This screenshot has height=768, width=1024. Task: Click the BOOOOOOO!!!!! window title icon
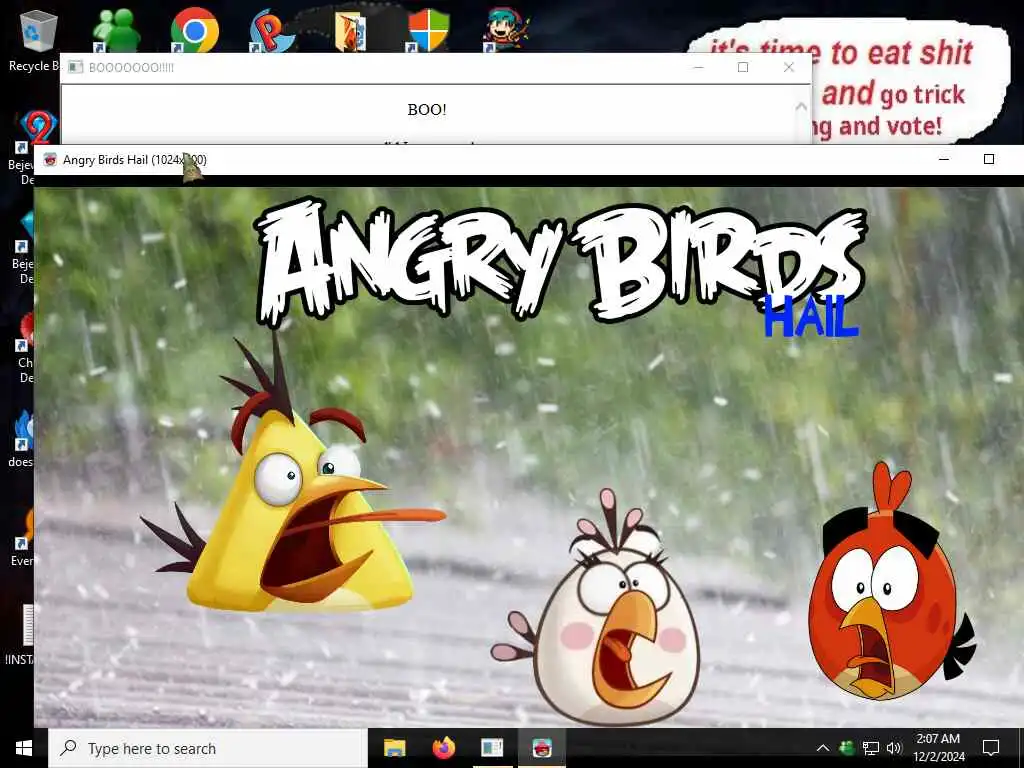(76, 67)
